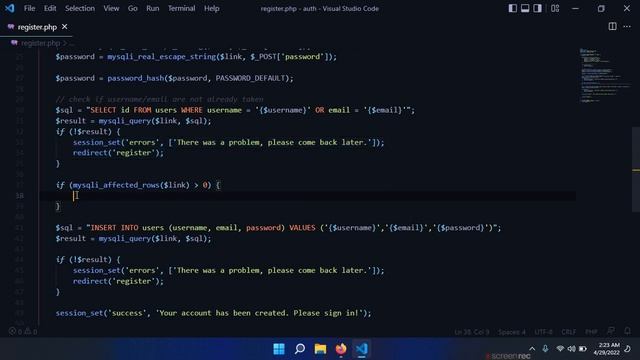This screenshot has width=640, height=360.
Task: Select the PHP language mode
Action: tap(591, 332)
